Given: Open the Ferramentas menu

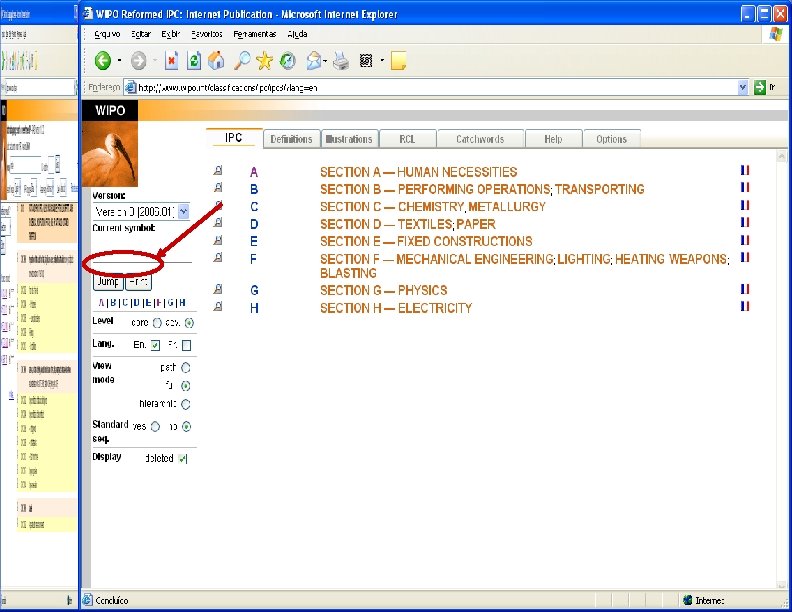Looking at the screenshot, I should [255, 34].
